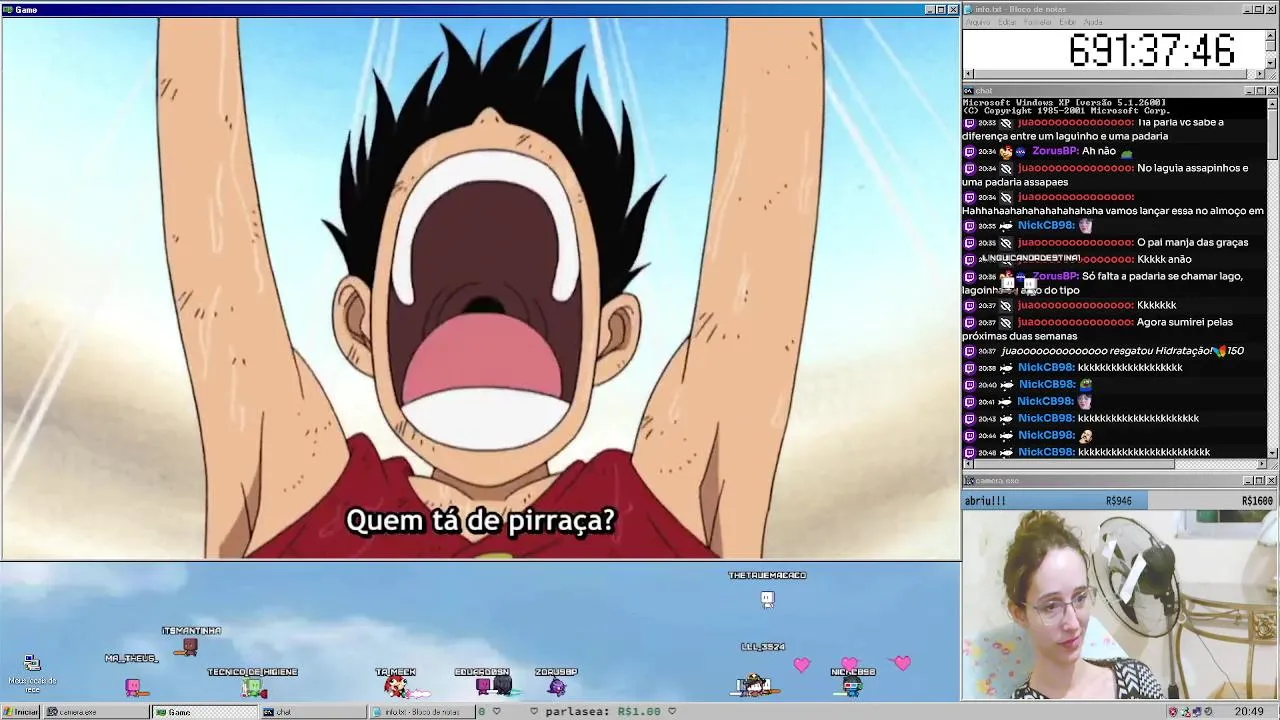1280x720 pixels.
Task: Click the EDUARDDSN character sprite
Action: [493, 686]
